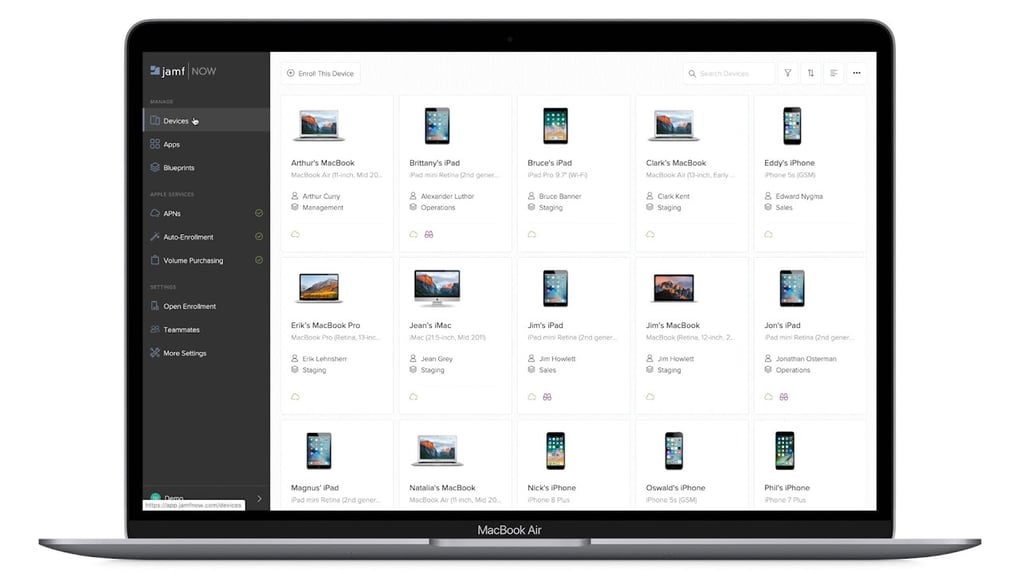Click user Arthur Curry text
Viewport: 1020px width, 573px height.
tap(321, 196)
